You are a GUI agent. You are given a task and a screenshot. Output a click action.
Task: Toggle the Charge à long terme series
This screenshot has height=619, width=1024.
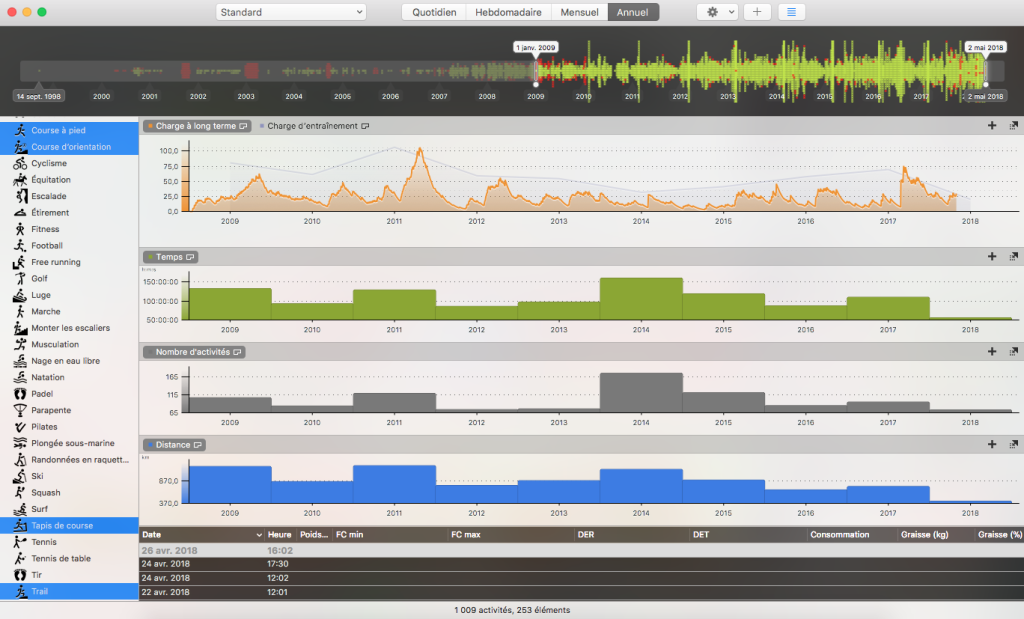click(x=195, y=126)
